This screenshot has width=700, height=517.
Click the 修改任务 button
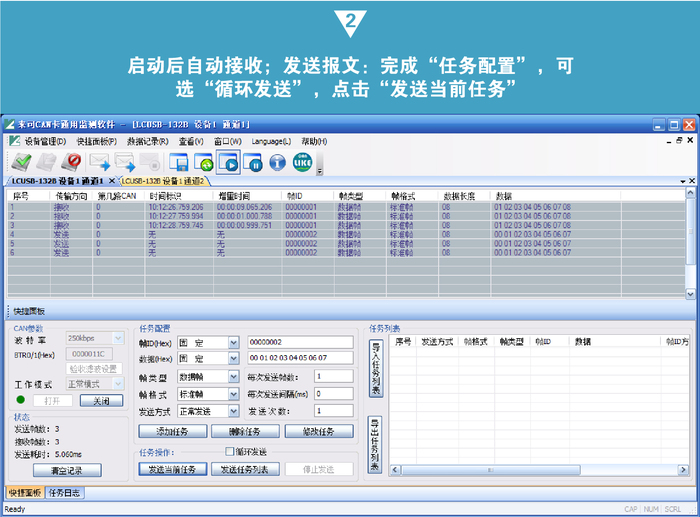tap(319, 431)
